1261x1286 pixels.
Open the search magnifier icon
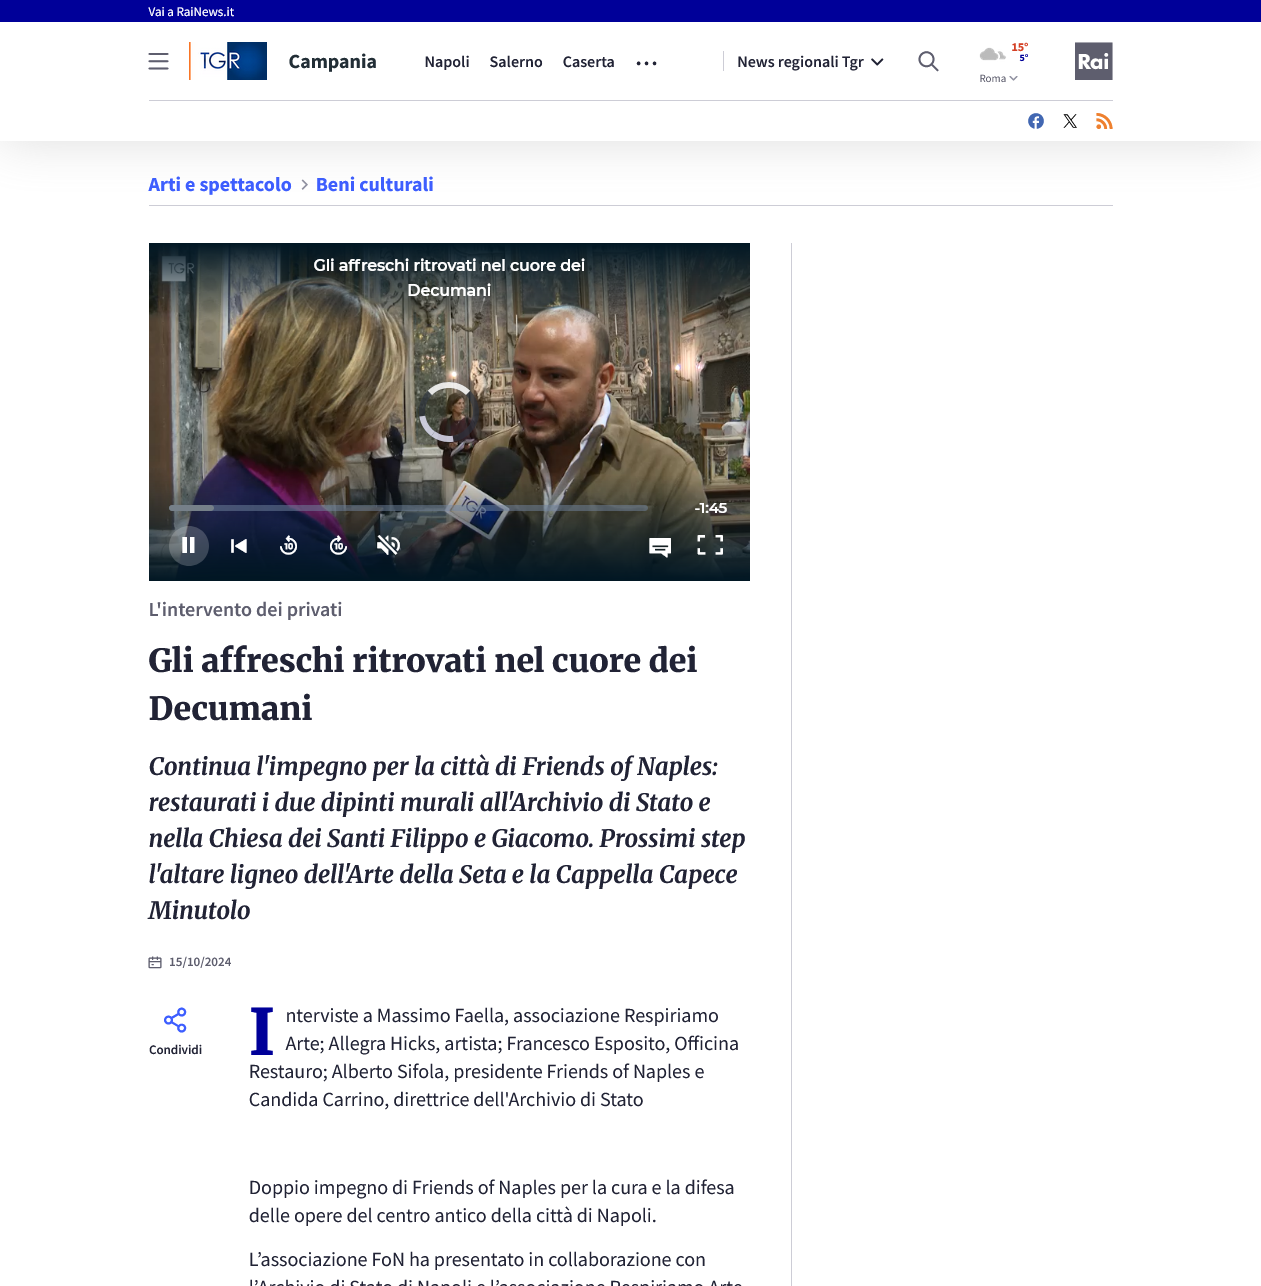[928, 62]
